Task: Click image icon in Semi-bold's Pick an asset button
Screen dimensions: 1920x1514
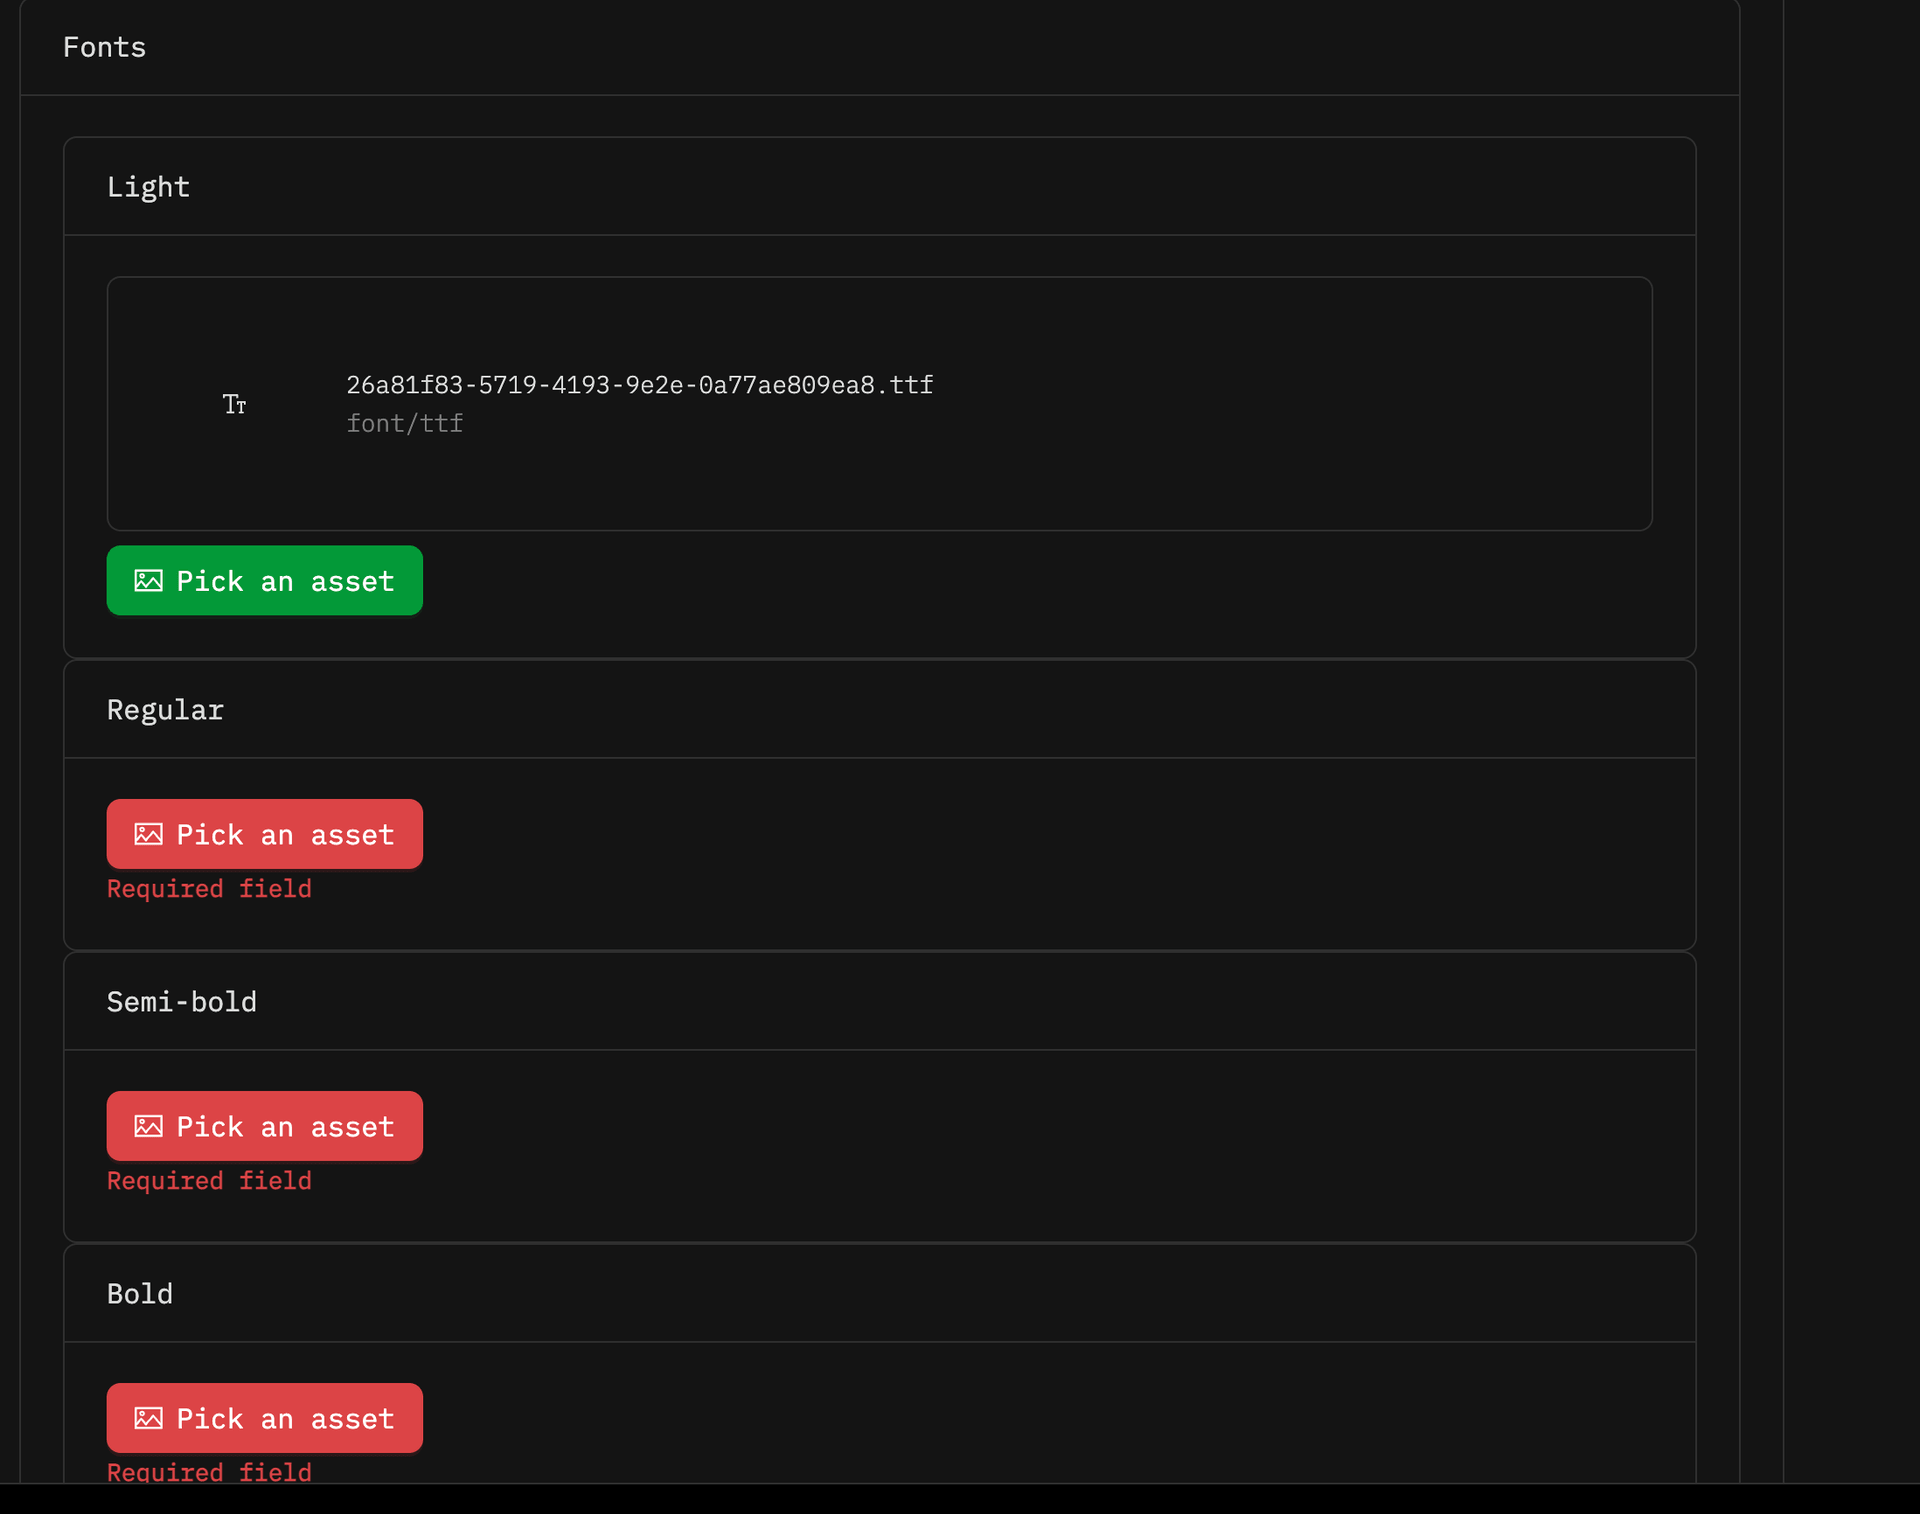Action: pos(148,1127)
